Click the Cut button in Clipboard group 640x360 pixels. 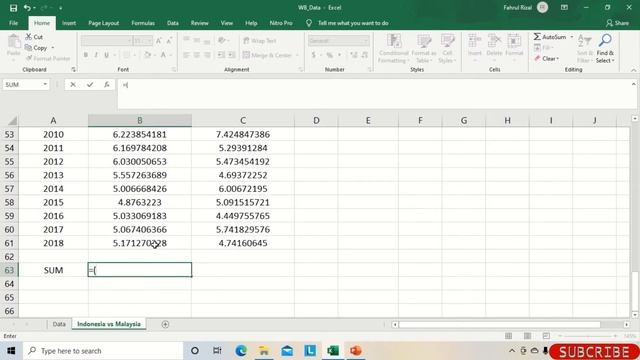pyautogui.click(x=34, y=37)
